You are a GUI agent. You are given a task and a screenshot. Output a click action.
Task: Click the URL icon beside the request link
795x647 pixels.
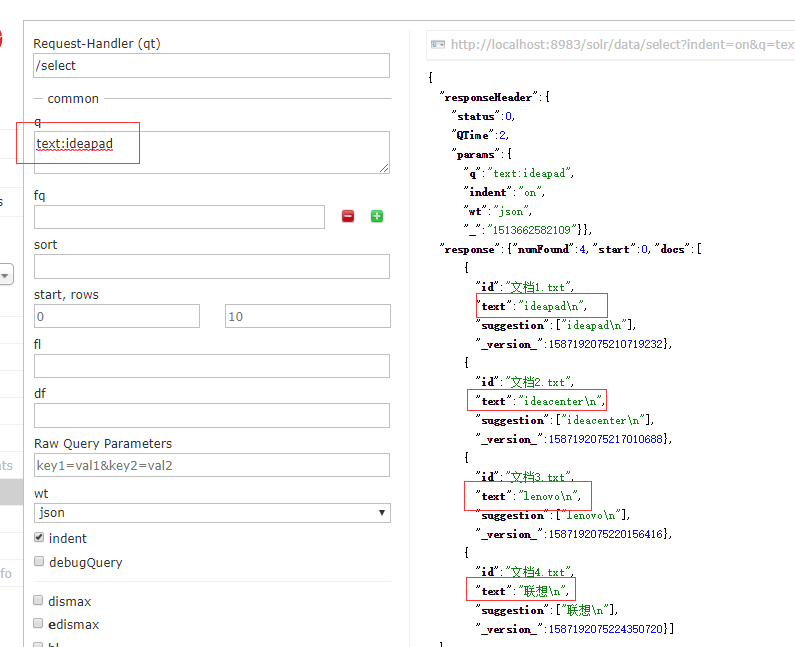[438, 45]
